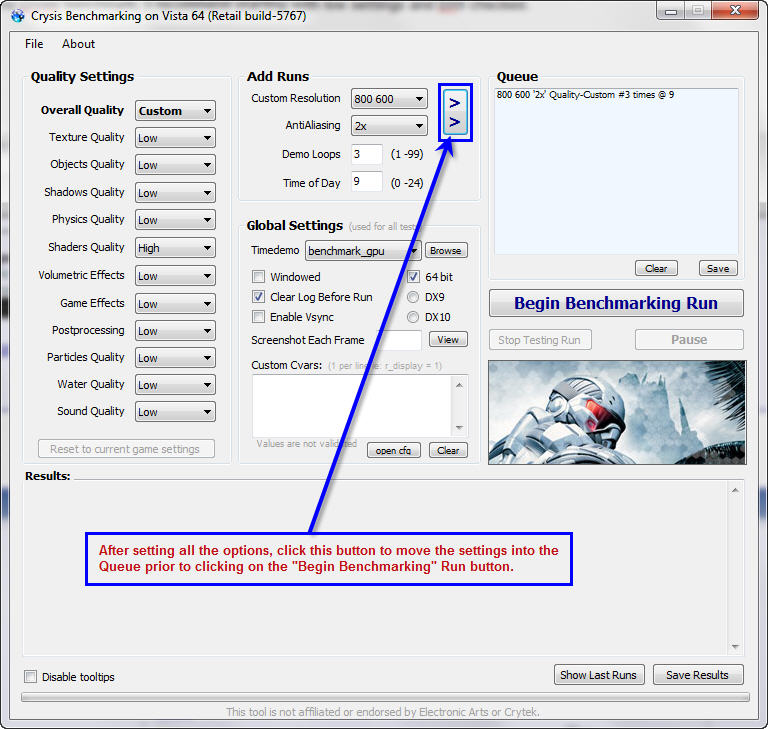This screenshot has height=729, width=768.
Task: Open the Objects Quality dropdown
Action: tap(175, 165)
